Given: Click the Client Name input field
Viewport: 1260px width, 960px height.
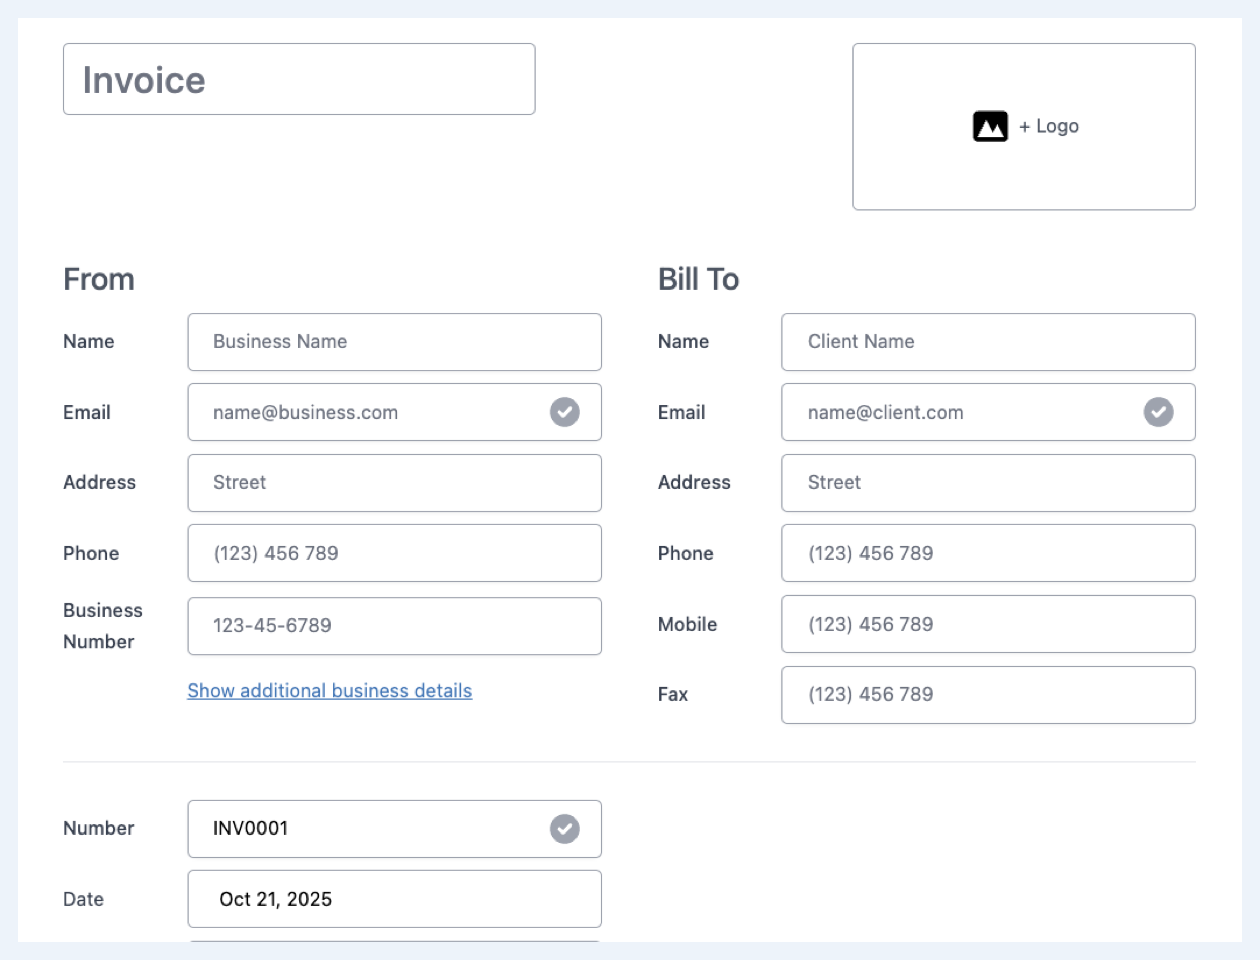Looking at the screenshot, I should pyautogui.click(x=987, y=342).
